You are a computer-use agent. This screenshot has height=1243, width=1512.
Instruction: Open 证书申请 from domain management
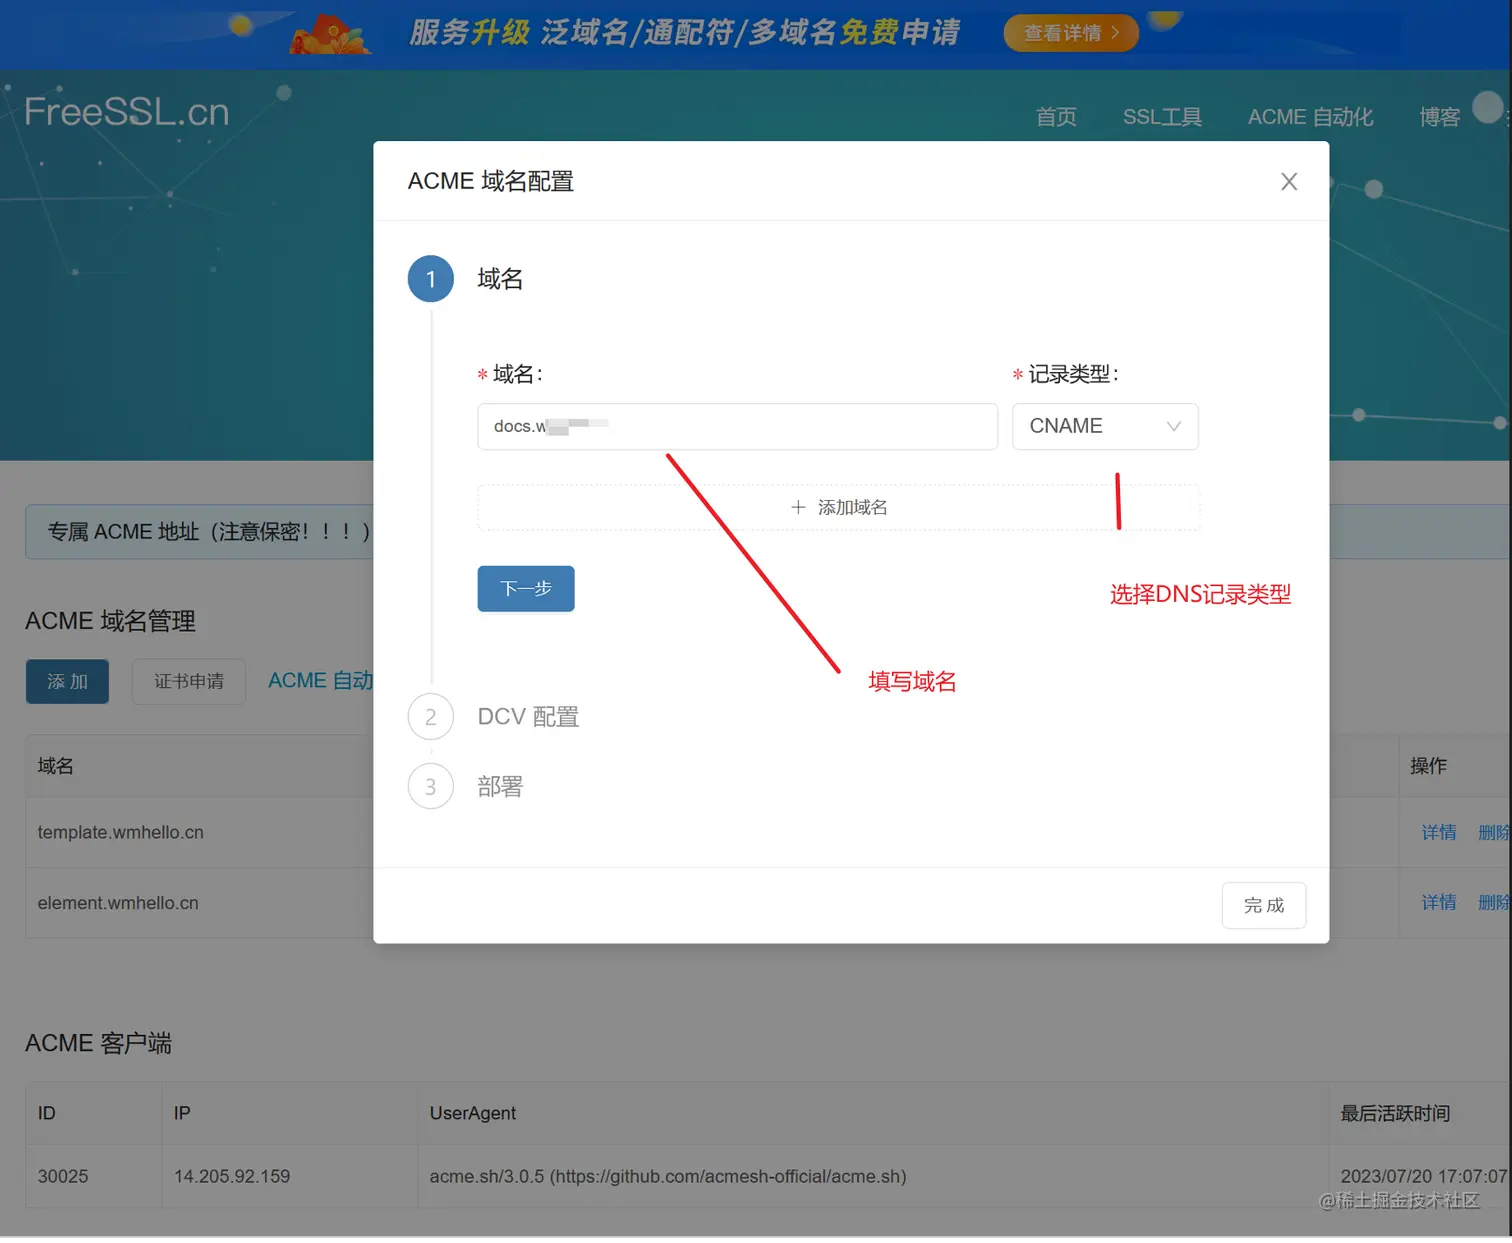pyautogui.click(x=188, y=681)
